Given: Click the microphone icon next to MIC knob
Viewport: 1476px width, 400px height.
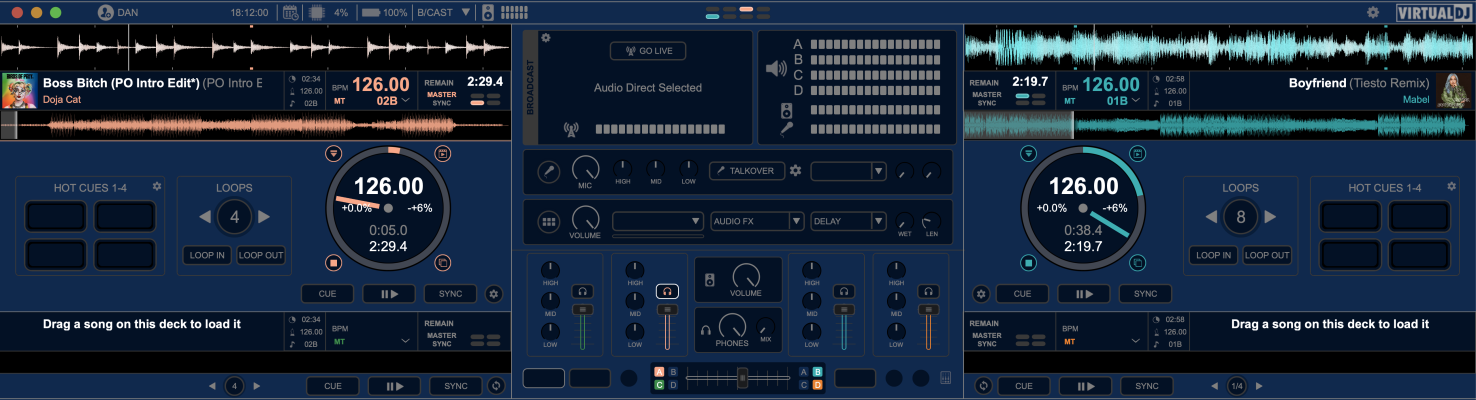Looking at the screenshot, I should coord(548,171).
